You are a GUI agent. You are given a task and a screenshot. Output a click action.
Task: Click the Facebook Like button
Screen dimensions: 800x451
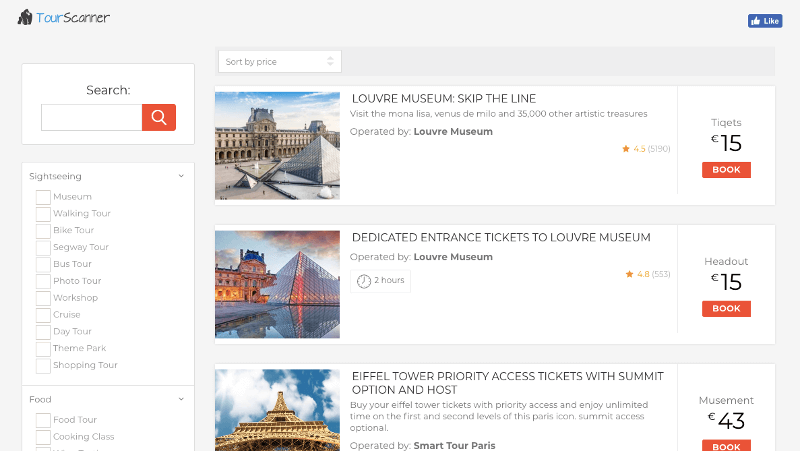point(765,21)
